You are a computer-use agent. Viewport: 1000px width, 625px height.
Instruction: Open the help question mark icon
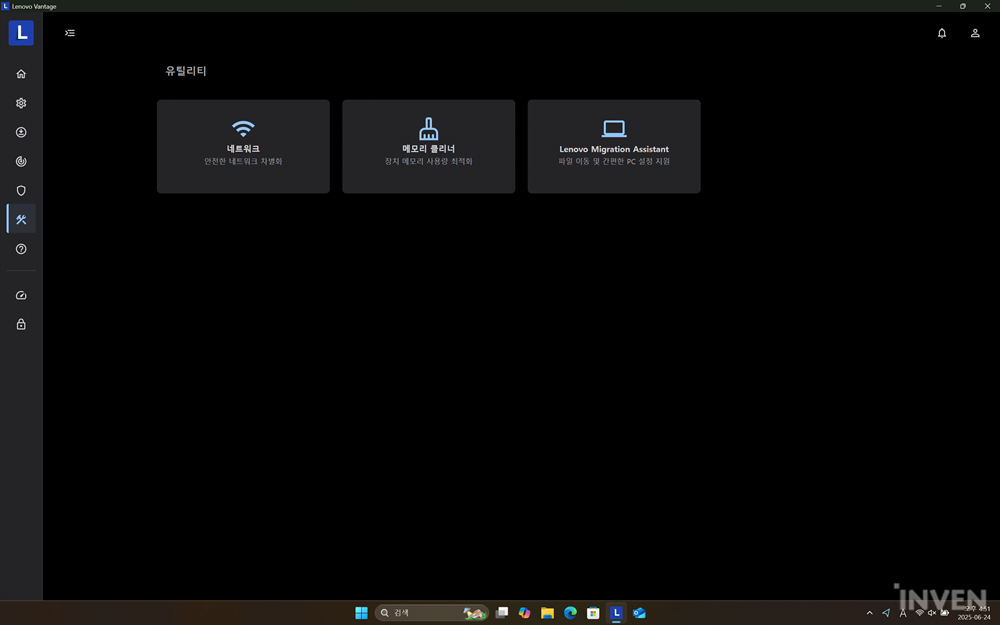coord(21,249)
